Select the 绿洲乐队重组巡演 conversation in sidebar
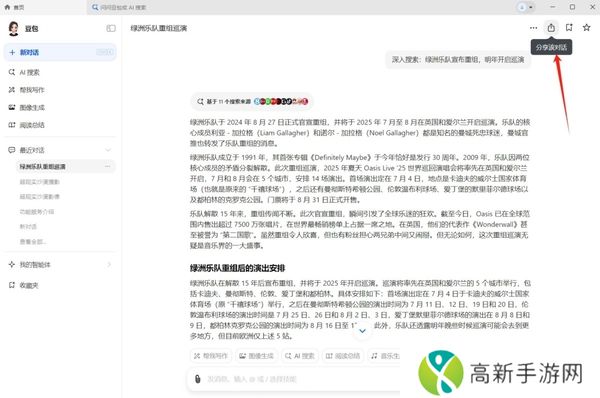Screen dimensions: 600x398 coord(65,166)
